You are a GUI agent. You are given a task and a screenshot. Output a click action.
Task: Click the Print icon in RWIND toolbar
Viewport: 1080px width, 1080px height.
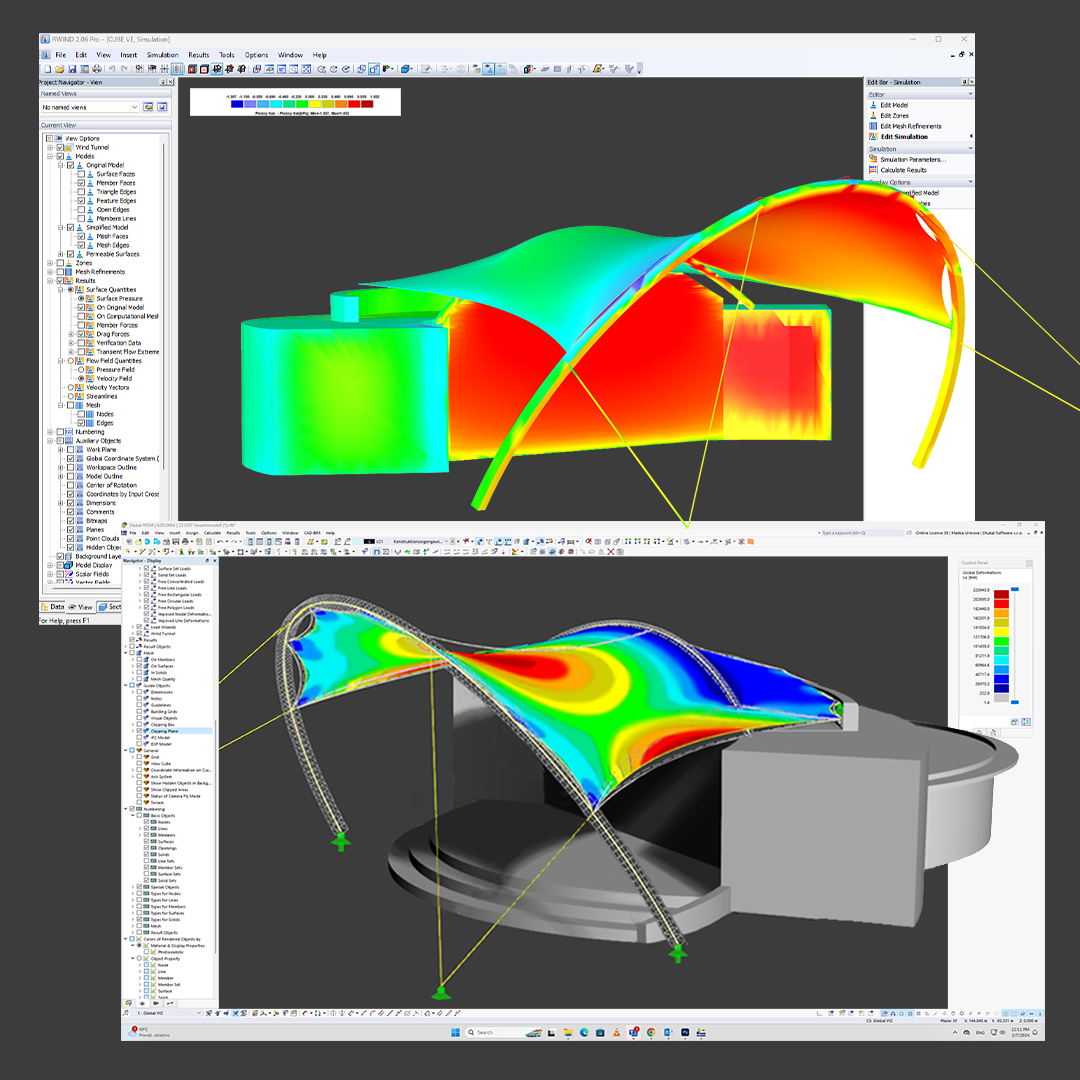(97, 69)
